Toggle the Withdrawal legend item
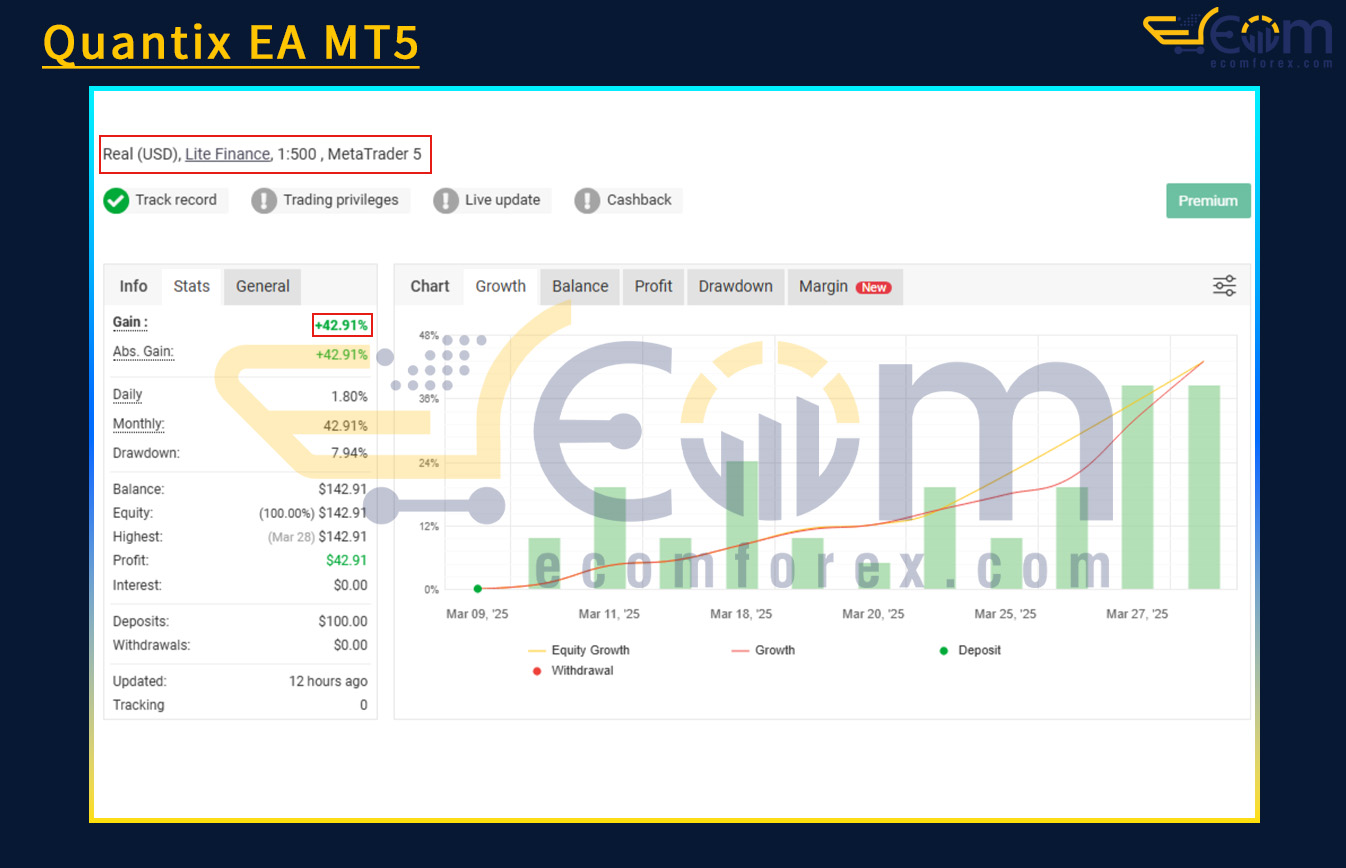The width and height of the screenshot is (1346, 868). [573, 671]
